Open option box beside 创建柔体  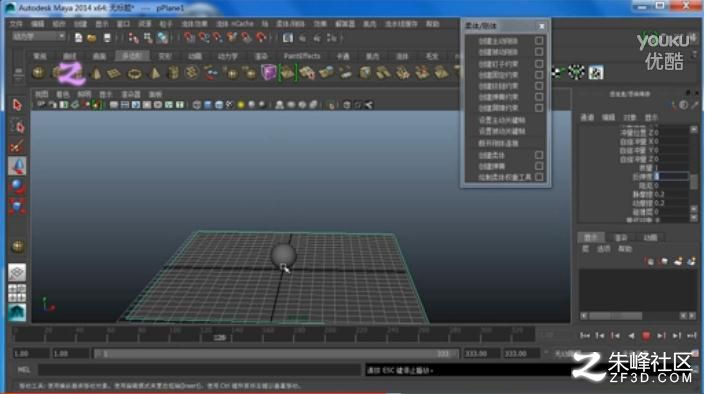539,155
